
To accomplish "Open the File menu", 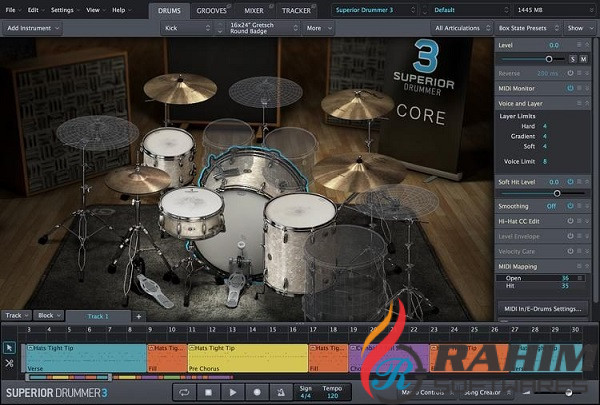I will tap(13, 10).
